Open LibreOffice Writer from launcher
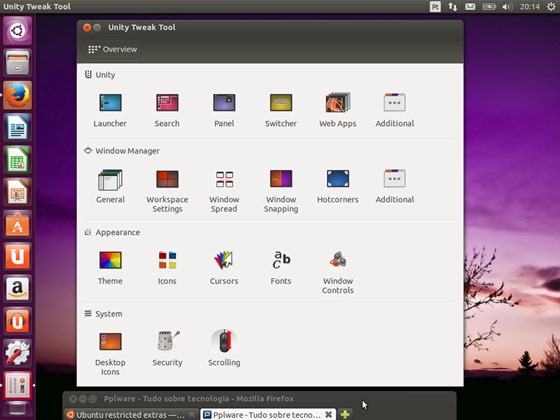 [x=17, y=128]
